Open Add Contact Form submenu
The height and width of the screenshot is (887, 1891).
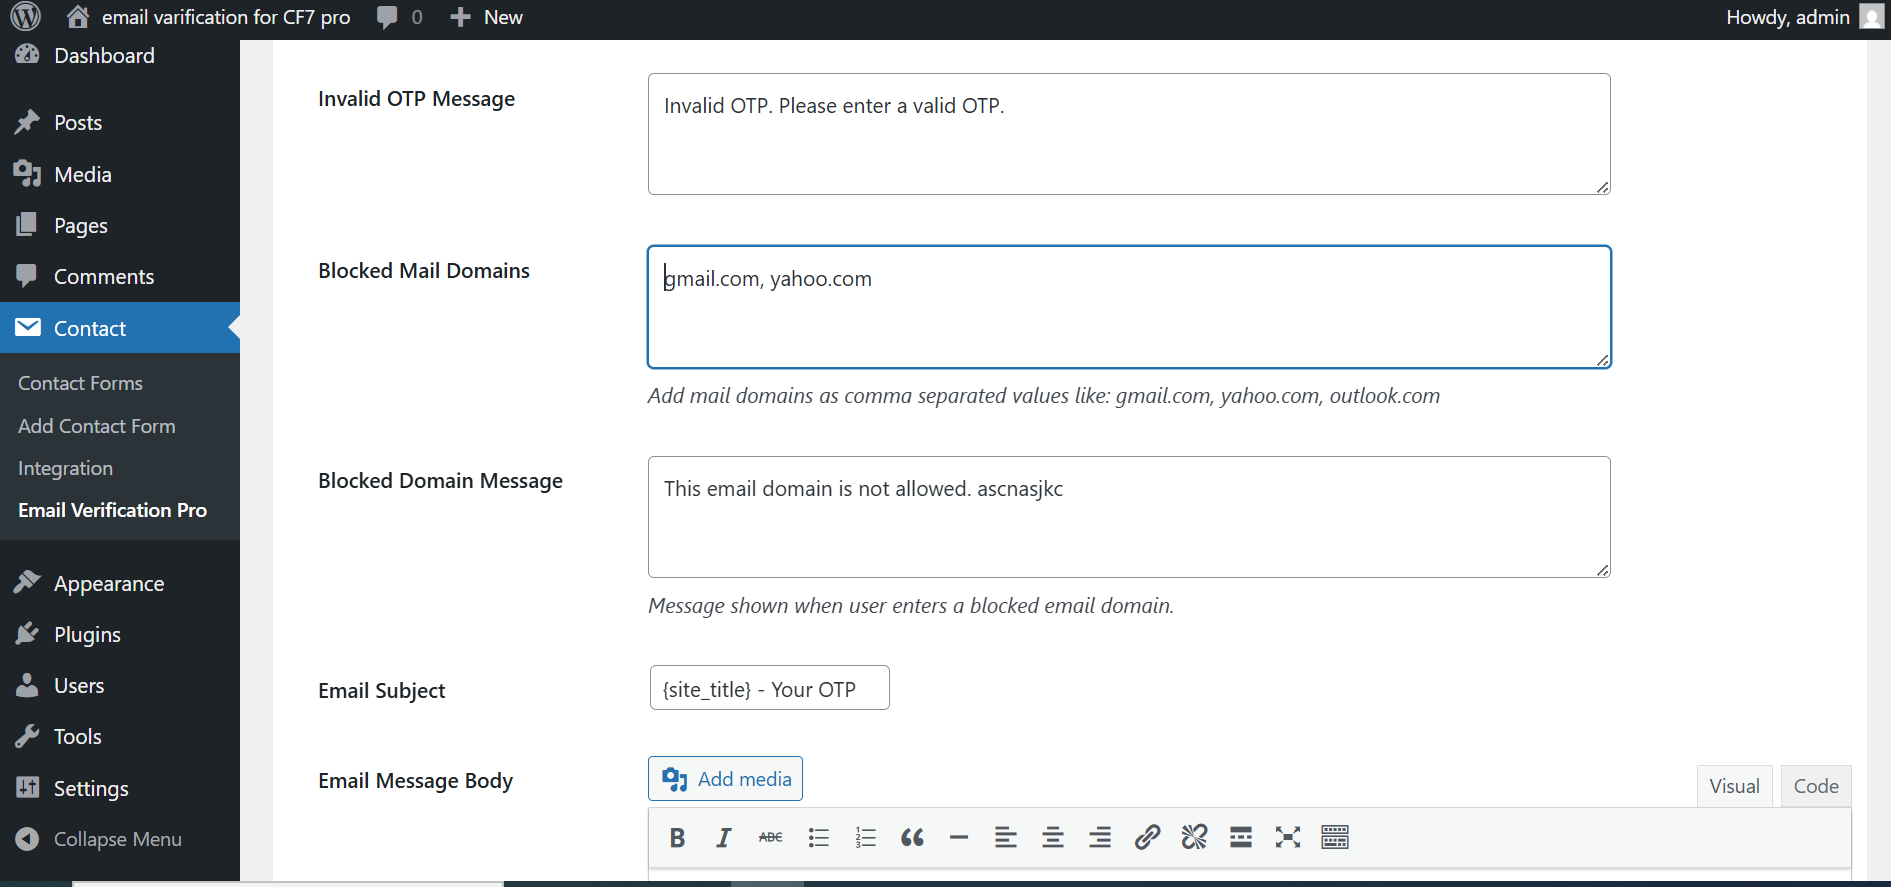pyautogui.click(x=97, y=427)
